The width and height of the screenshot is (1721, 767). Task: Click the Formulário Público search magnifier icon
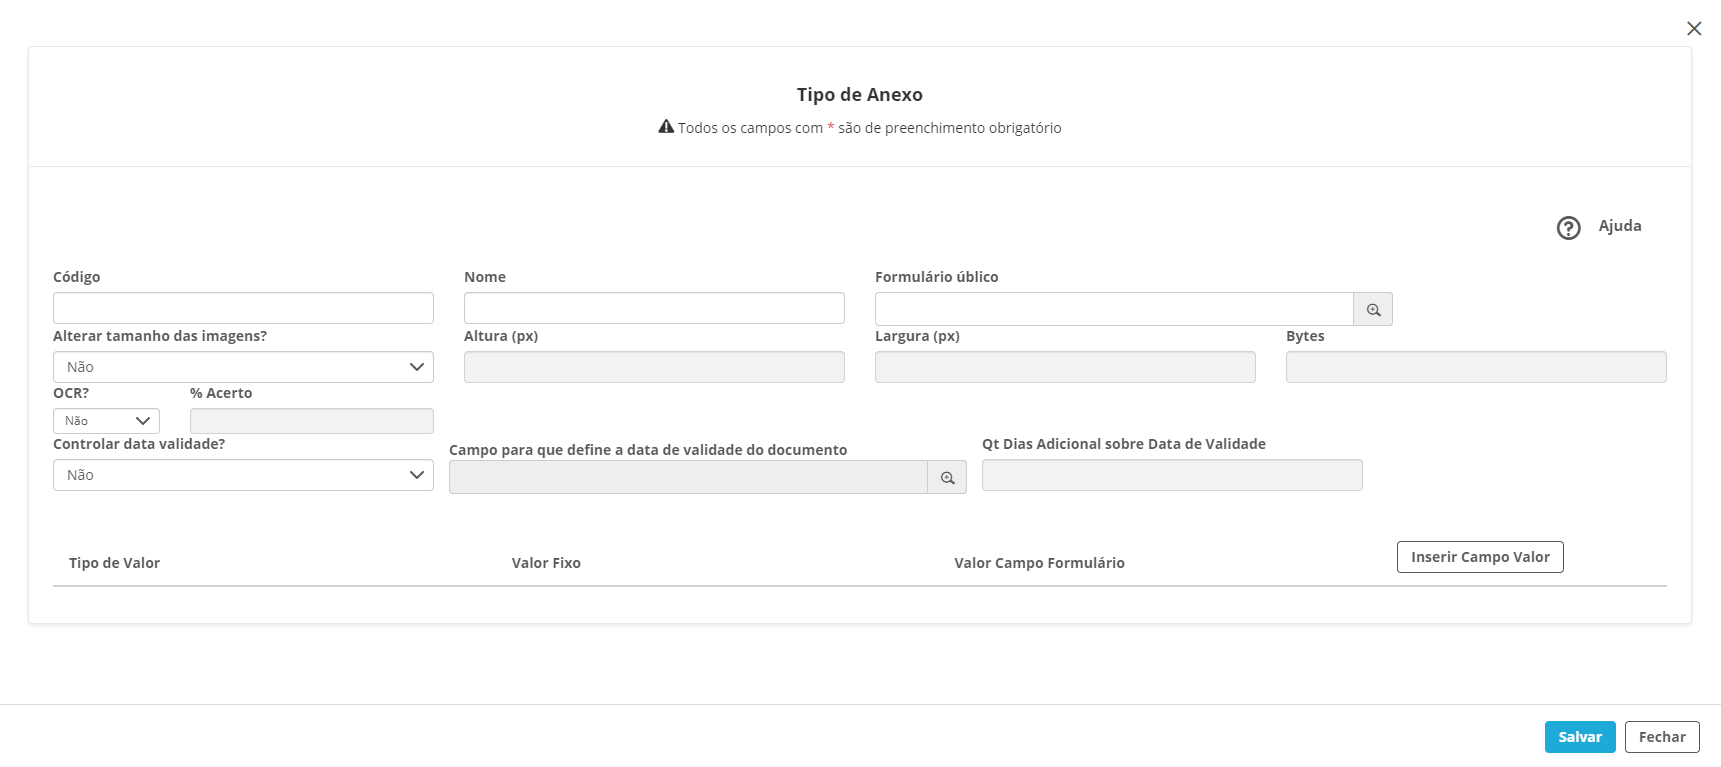pyautogui.click(x=1373, y=310)
